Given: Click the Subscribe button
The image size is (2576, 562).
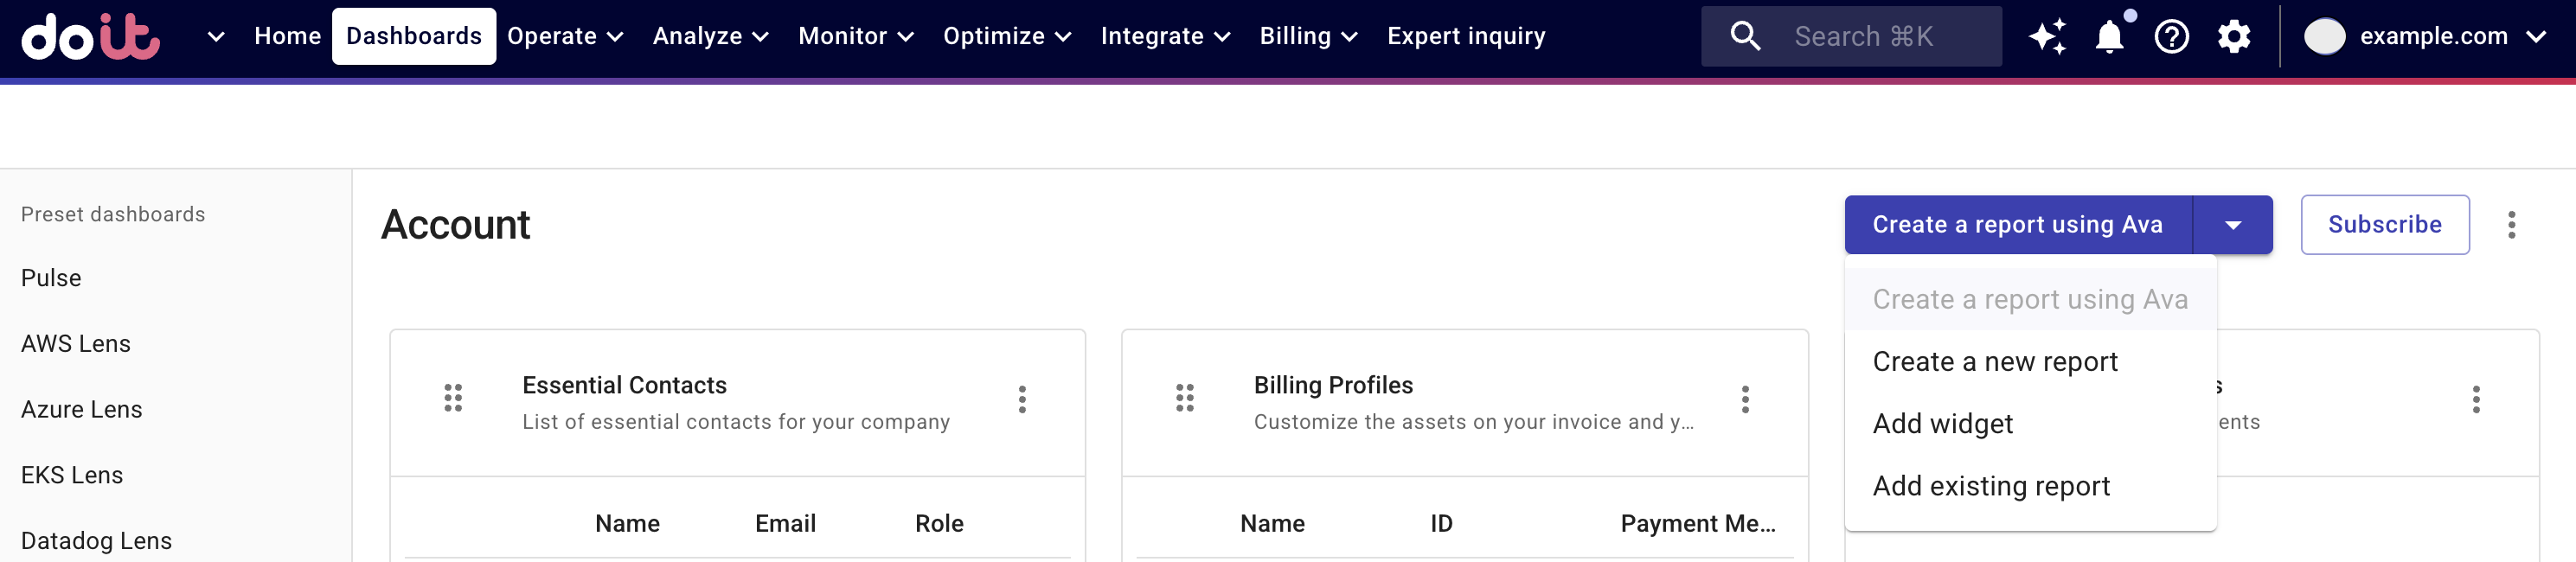Looking at the screenshot, I should click(x=2384, y=224).
